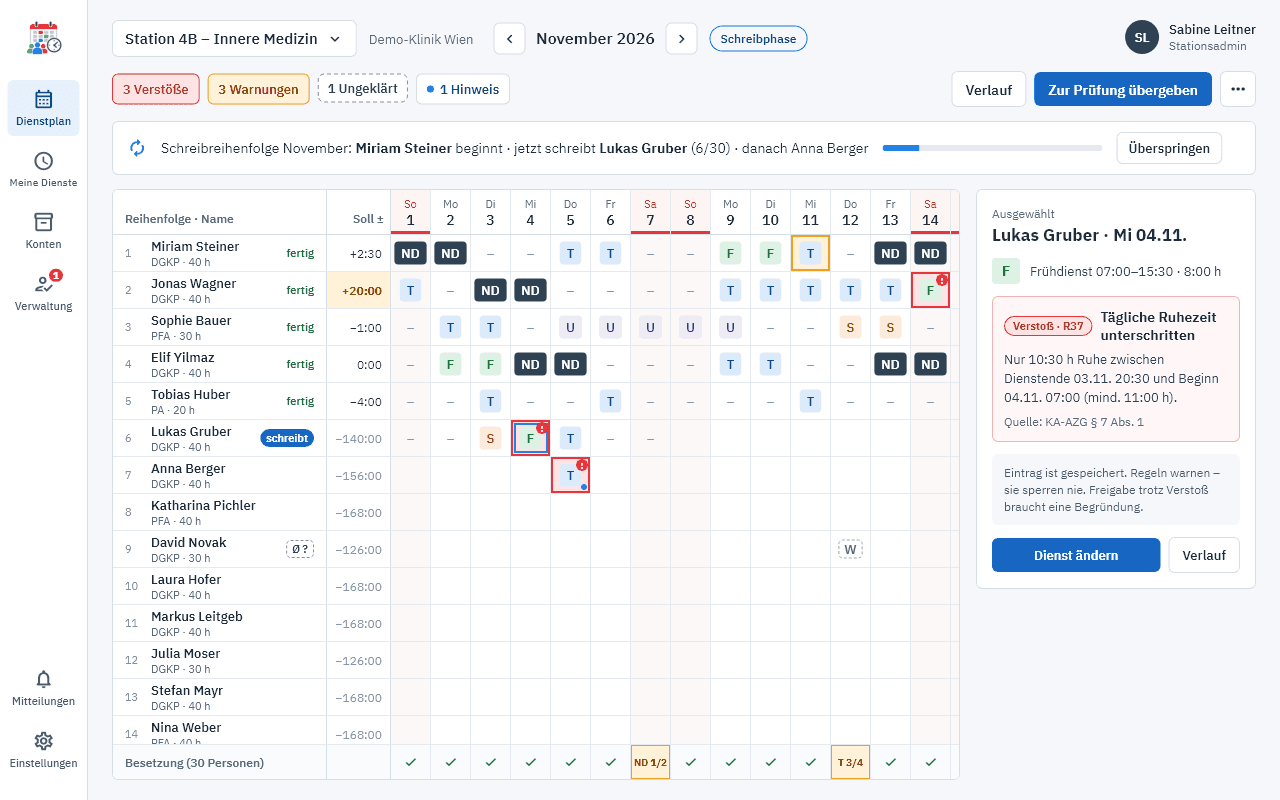
Task: Filter by 1 Ungeklärt
Action: [x=362, y=89]
